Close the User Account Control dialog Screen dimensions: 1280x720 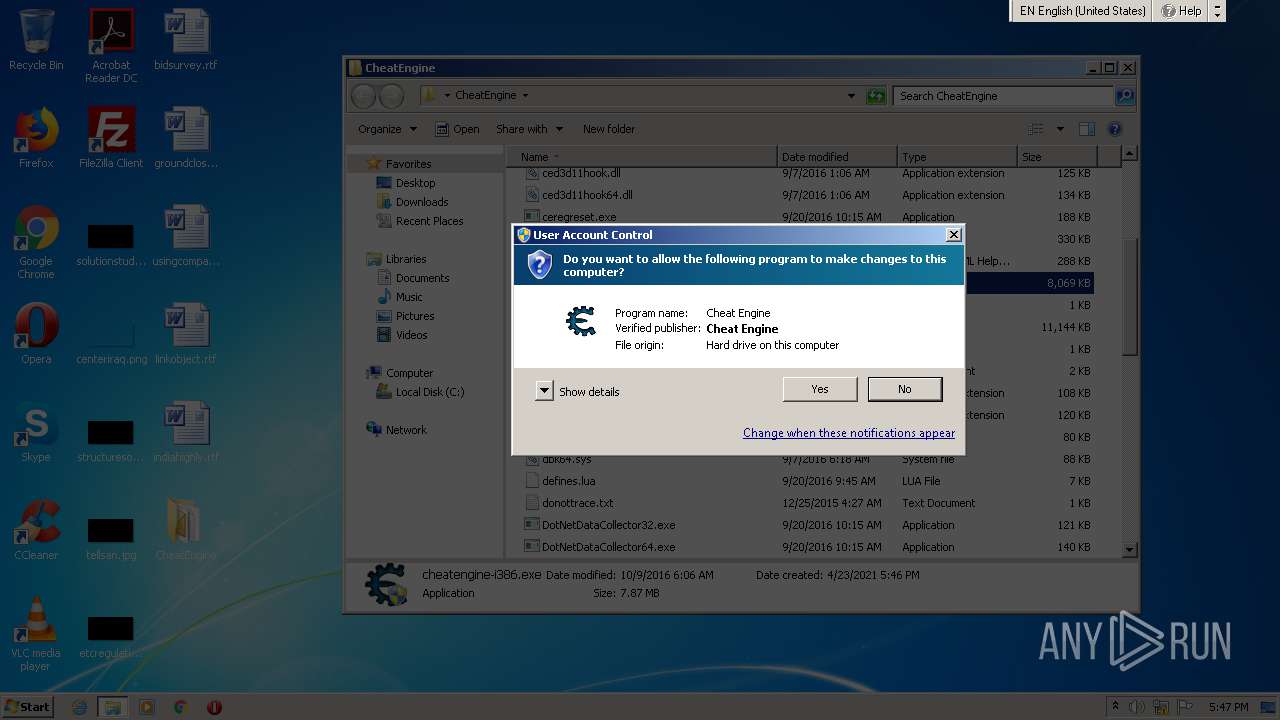(x=953, y=234)
